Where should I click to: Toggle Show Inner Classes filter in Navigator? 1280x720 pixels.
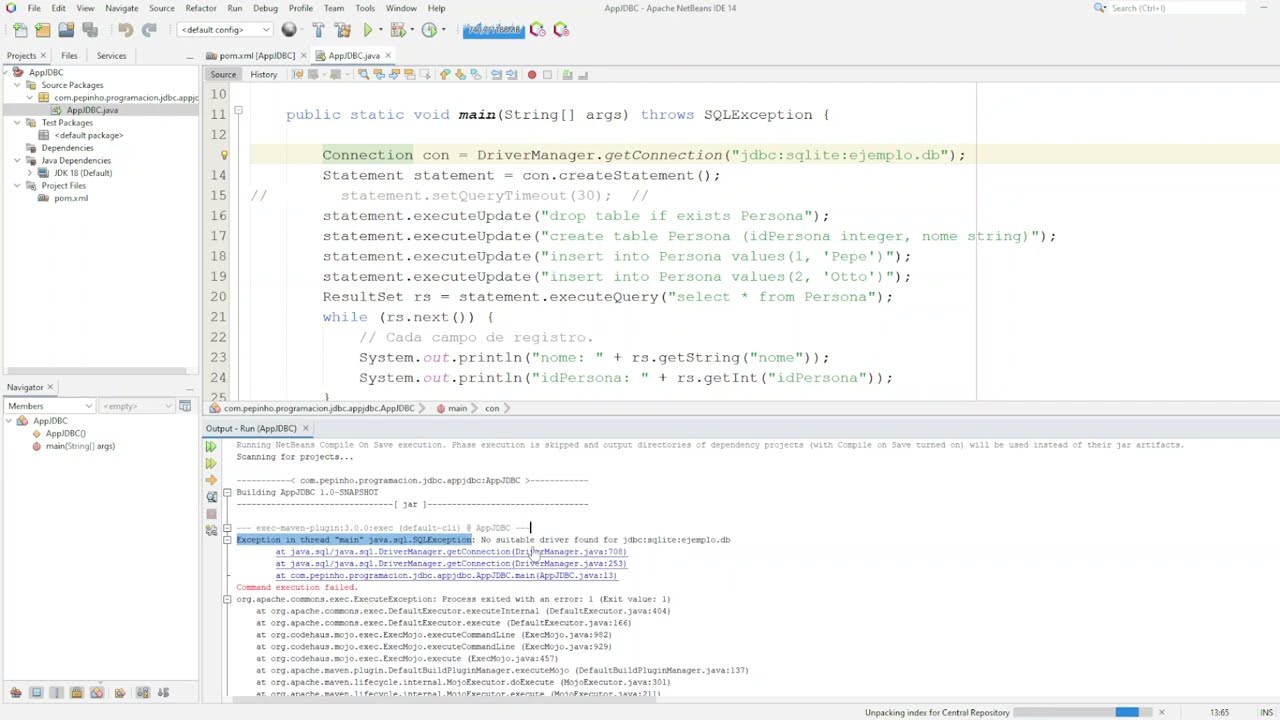click(97, 693)
